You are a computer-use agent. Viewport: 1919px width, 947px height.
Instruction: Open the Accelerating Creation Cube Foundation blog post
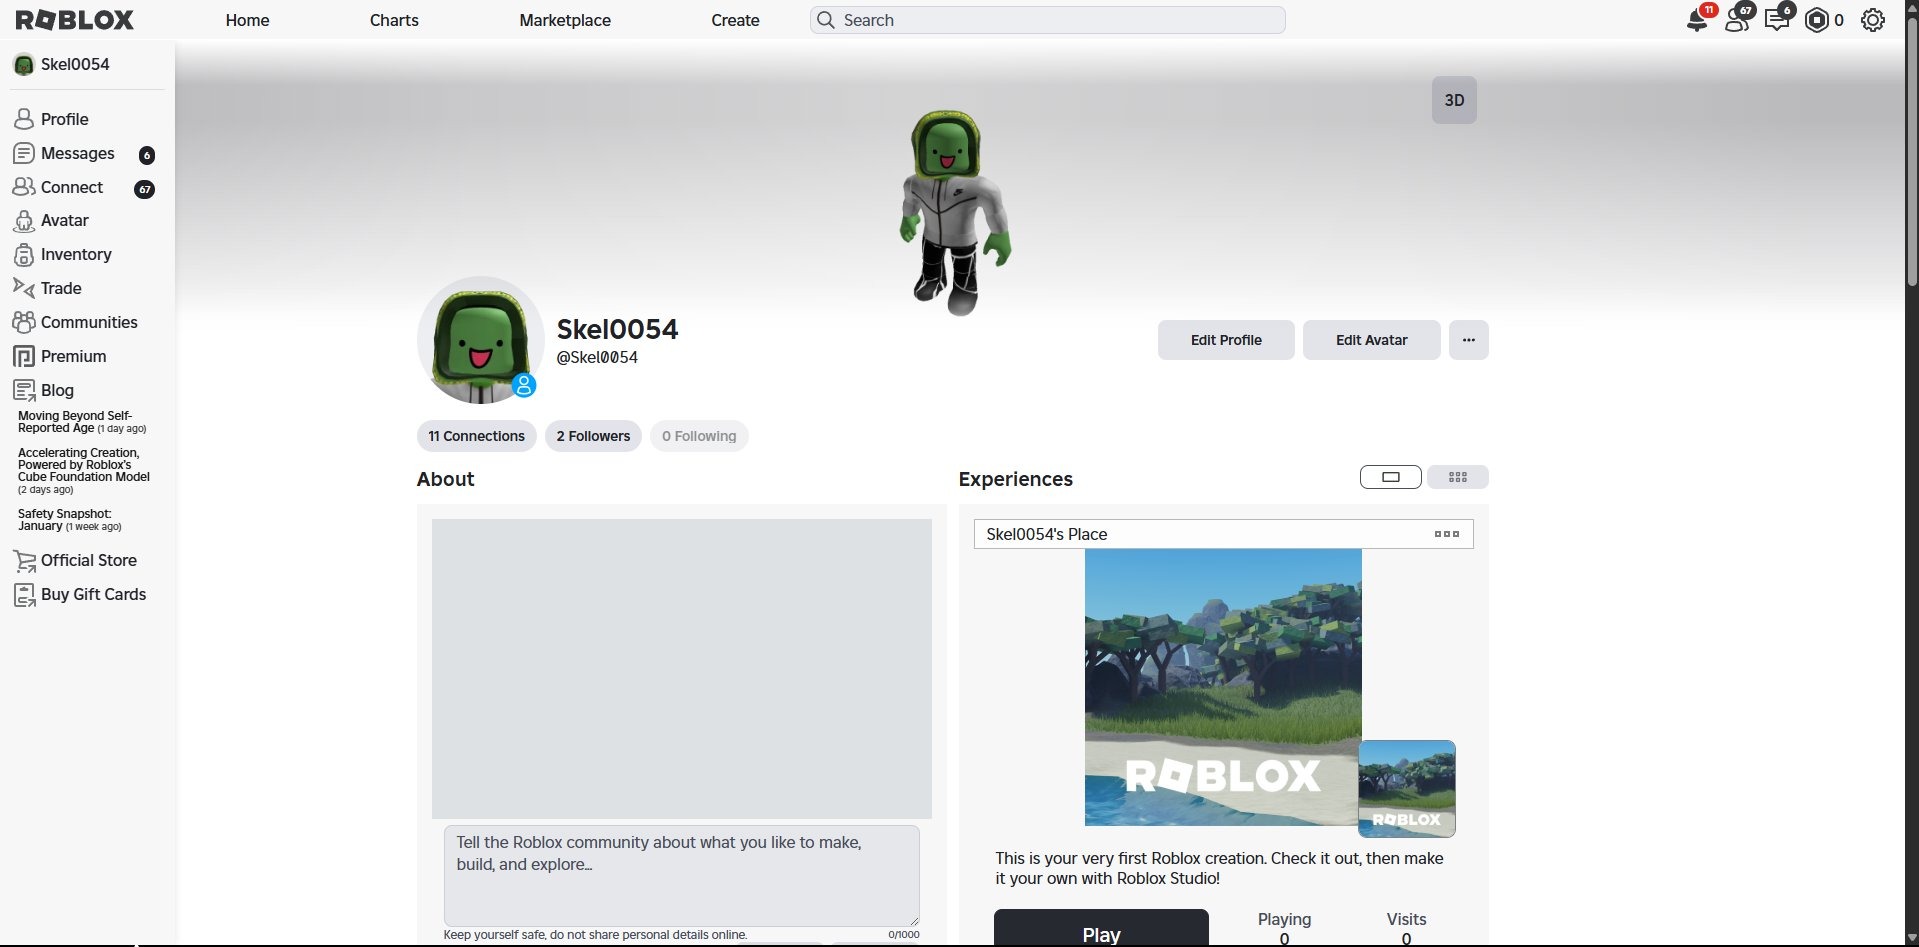click(x=84, y=471)
